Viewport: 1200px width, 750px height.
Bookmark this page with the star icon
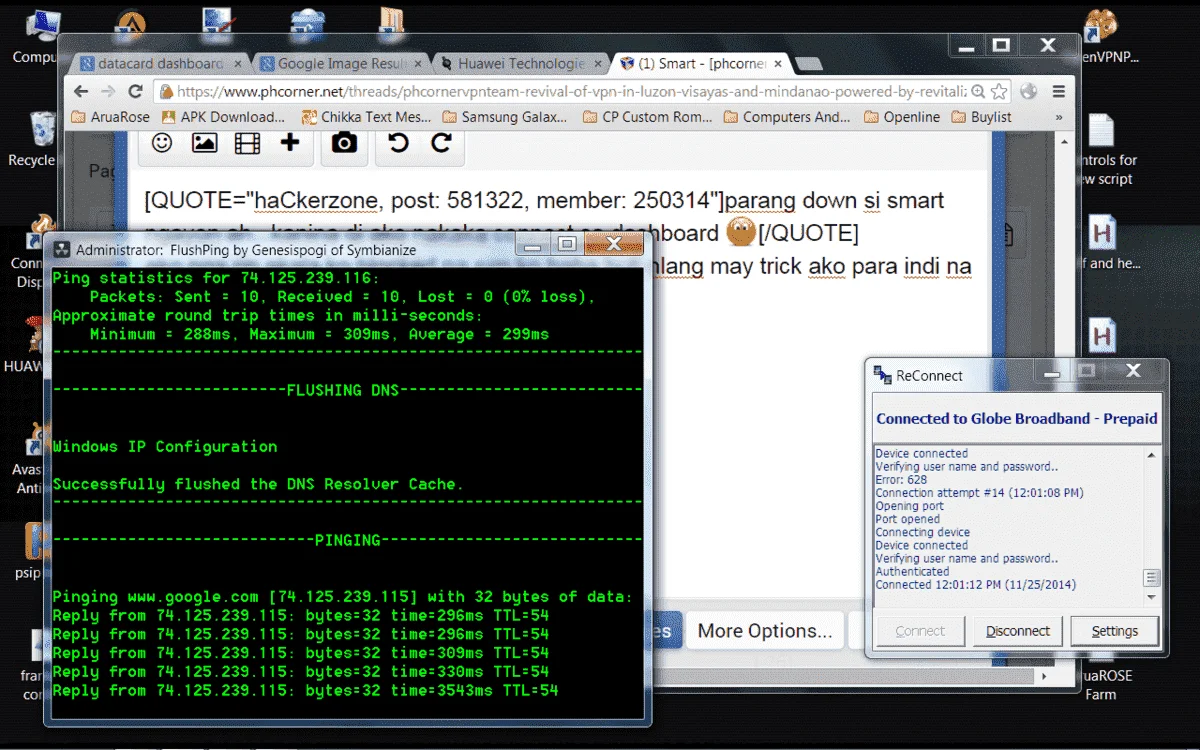998,91
